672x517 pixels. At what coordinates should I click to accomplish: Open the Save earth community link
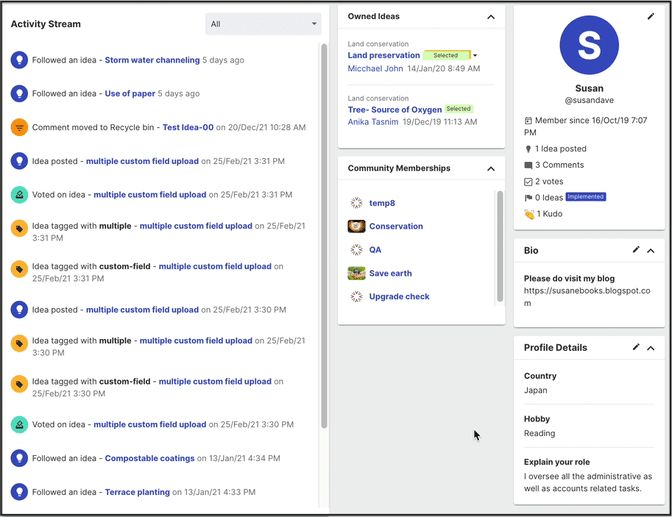click(x=390, y=274)
